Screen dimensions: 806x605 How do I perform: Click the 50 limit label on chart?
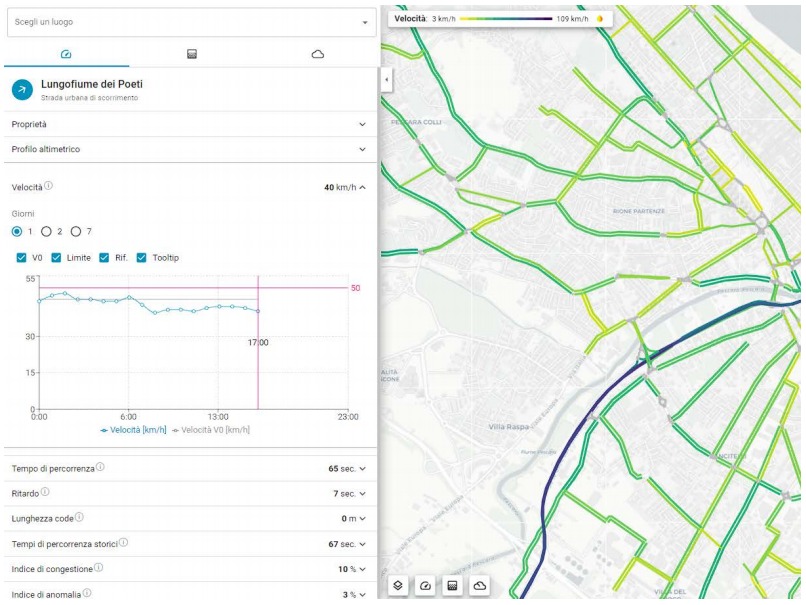(355, 288)
